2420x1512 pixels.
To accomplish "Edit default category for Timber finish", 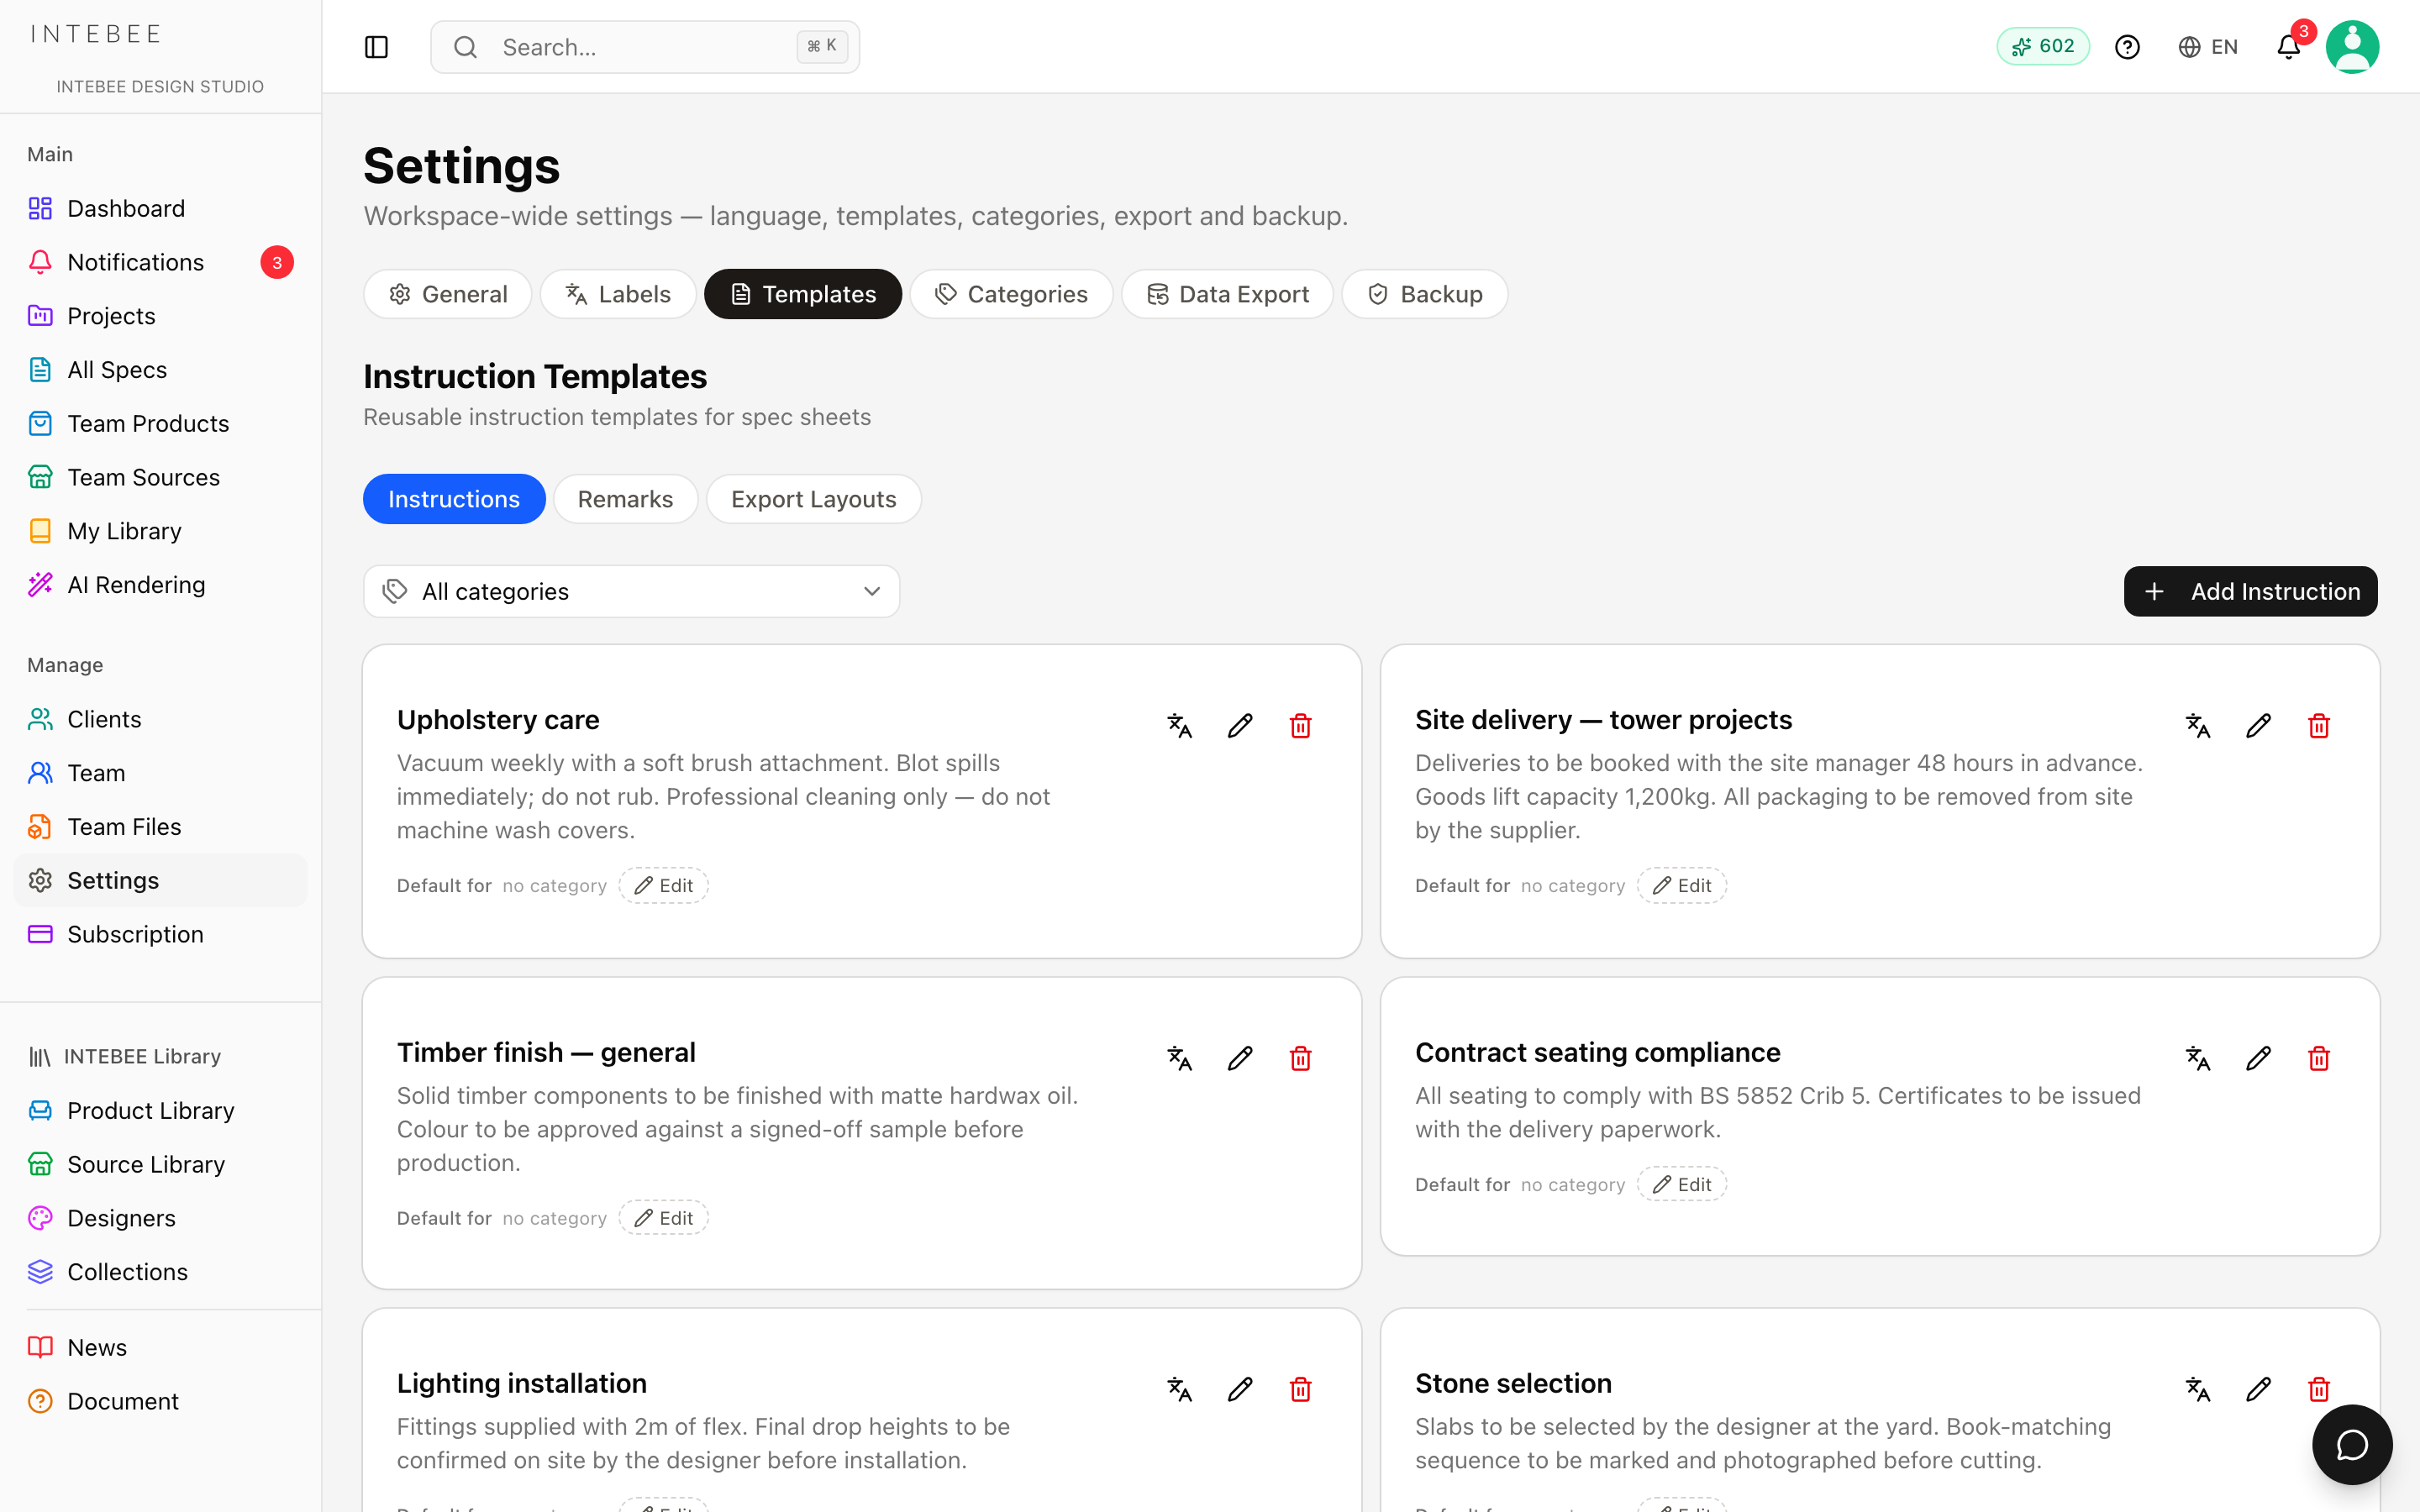I will (x=664, y=1218).
